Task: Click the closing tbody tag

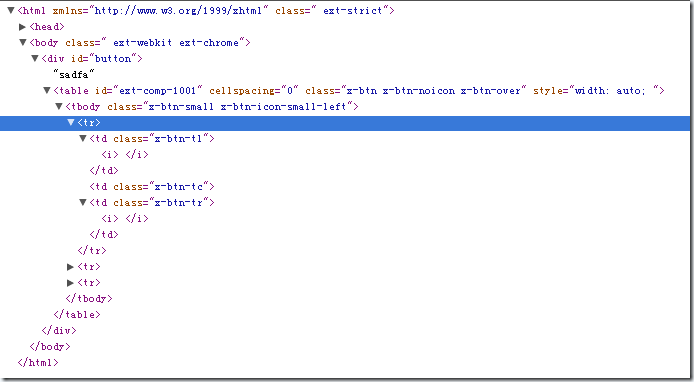Action: tap(89, 298)
